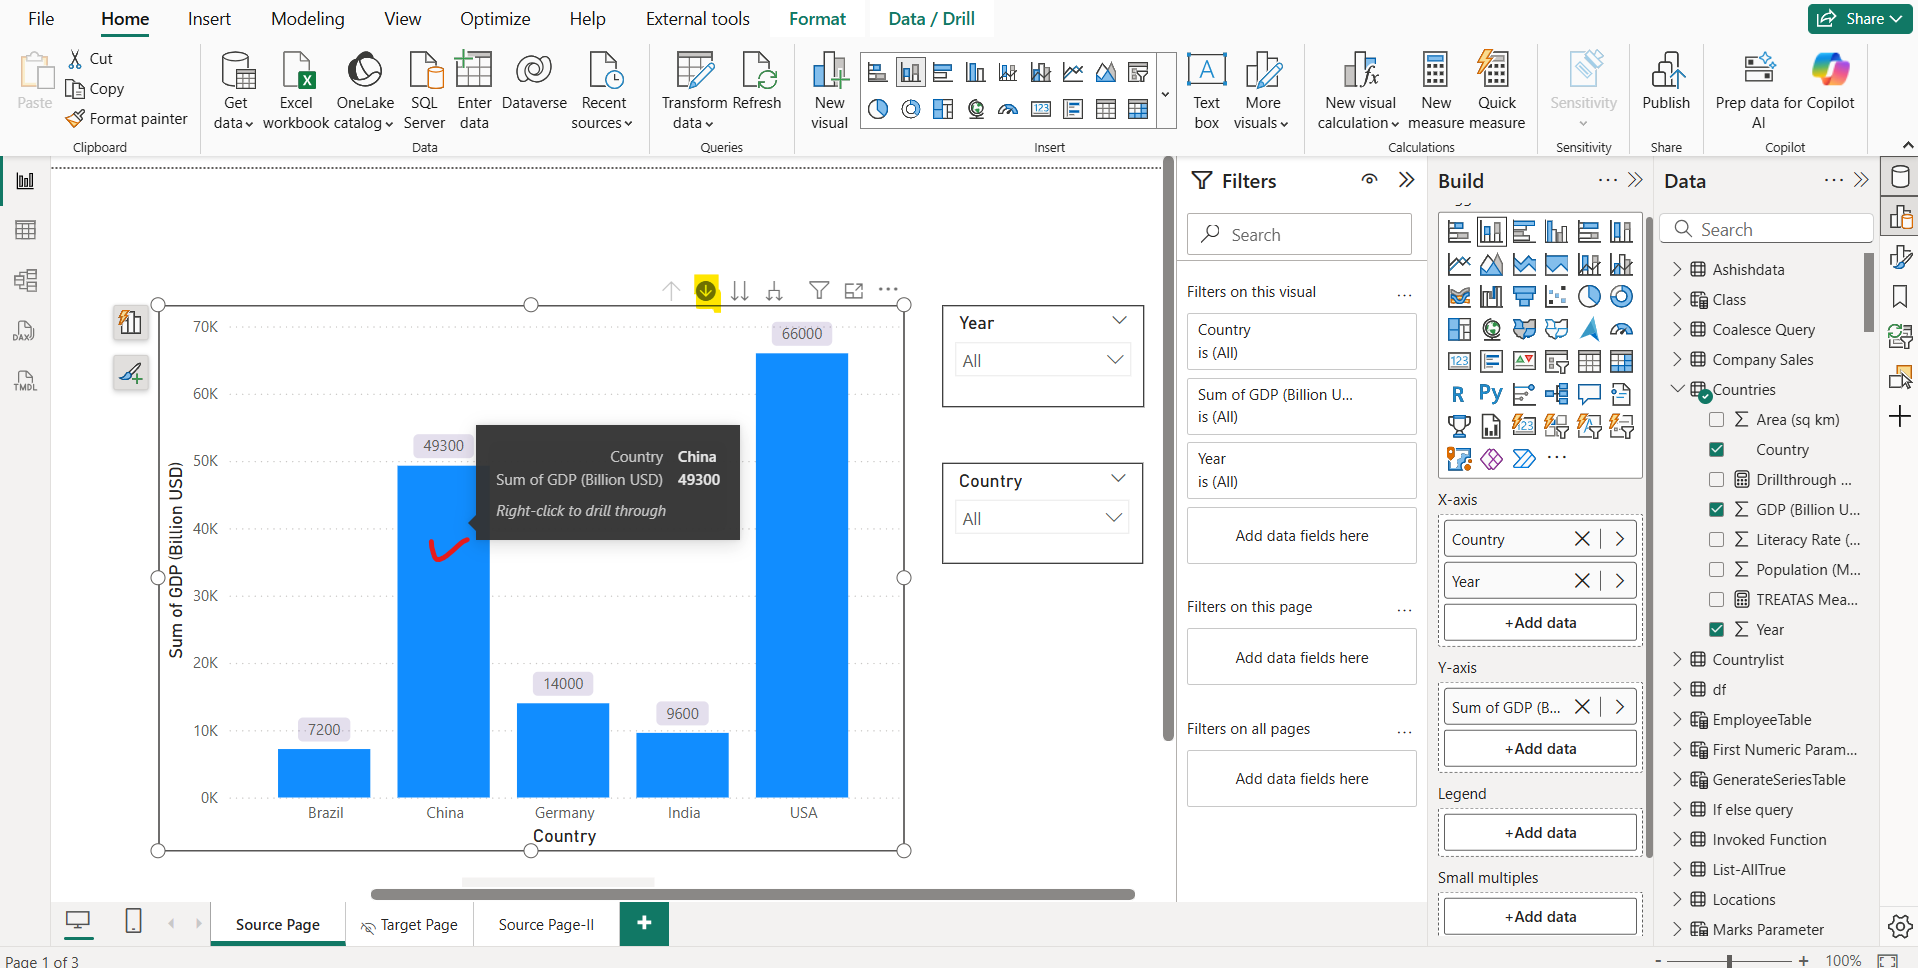
Task: Click the pie chart visual icon in Build pane
Action: coord(1590,296)
